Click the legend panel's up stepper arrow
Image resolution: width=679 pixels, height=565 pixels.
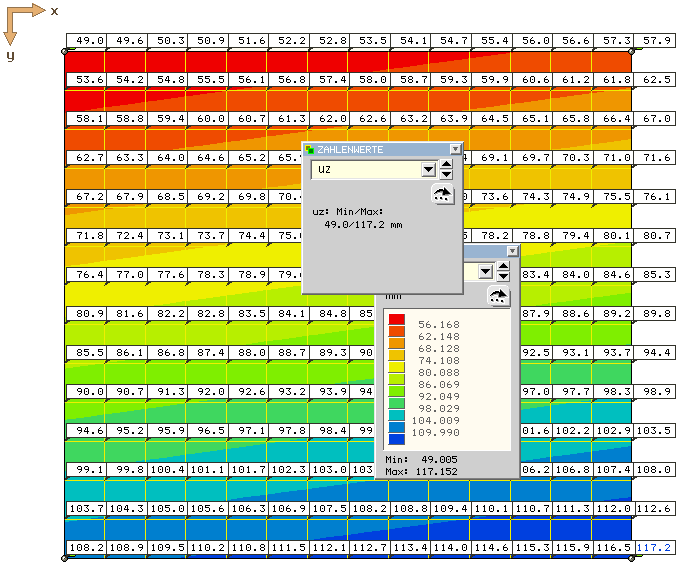click(503, 265)
